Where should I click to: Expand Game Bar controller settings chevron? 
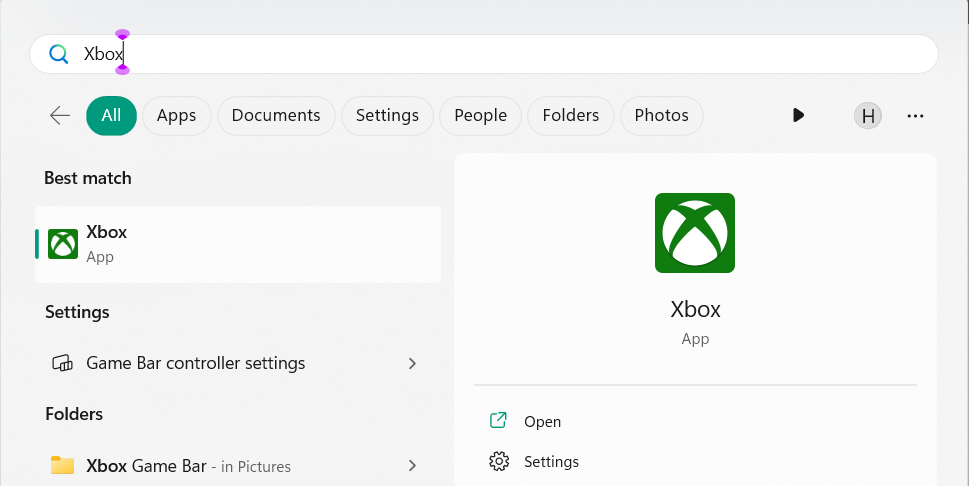coord(412,364)
